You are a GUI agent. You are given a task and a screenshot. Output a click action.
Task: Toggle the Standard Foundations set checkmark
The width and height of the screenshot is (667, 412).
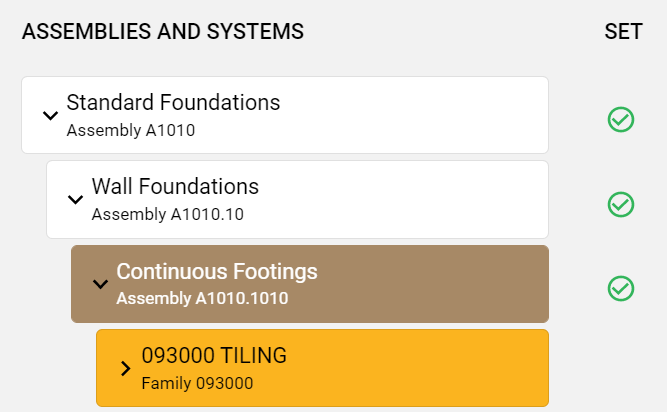click(x=621, y=120)
